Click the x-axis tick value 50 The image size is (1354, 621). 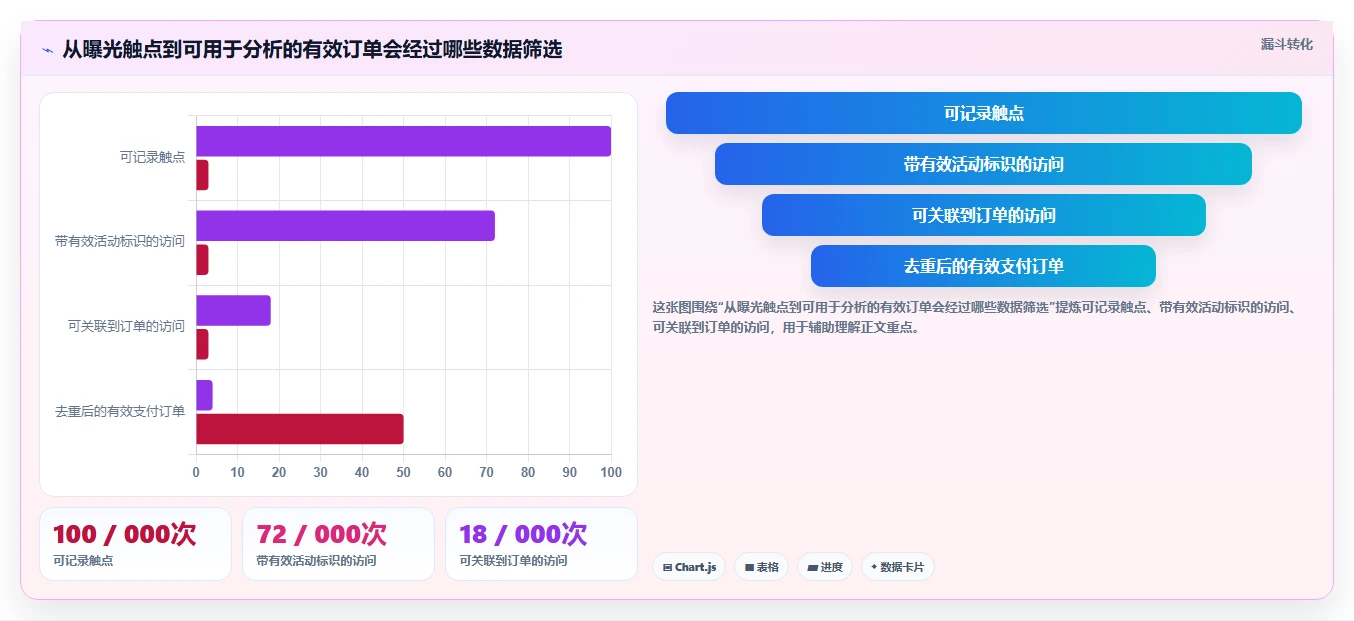click(x=403, y=472)
